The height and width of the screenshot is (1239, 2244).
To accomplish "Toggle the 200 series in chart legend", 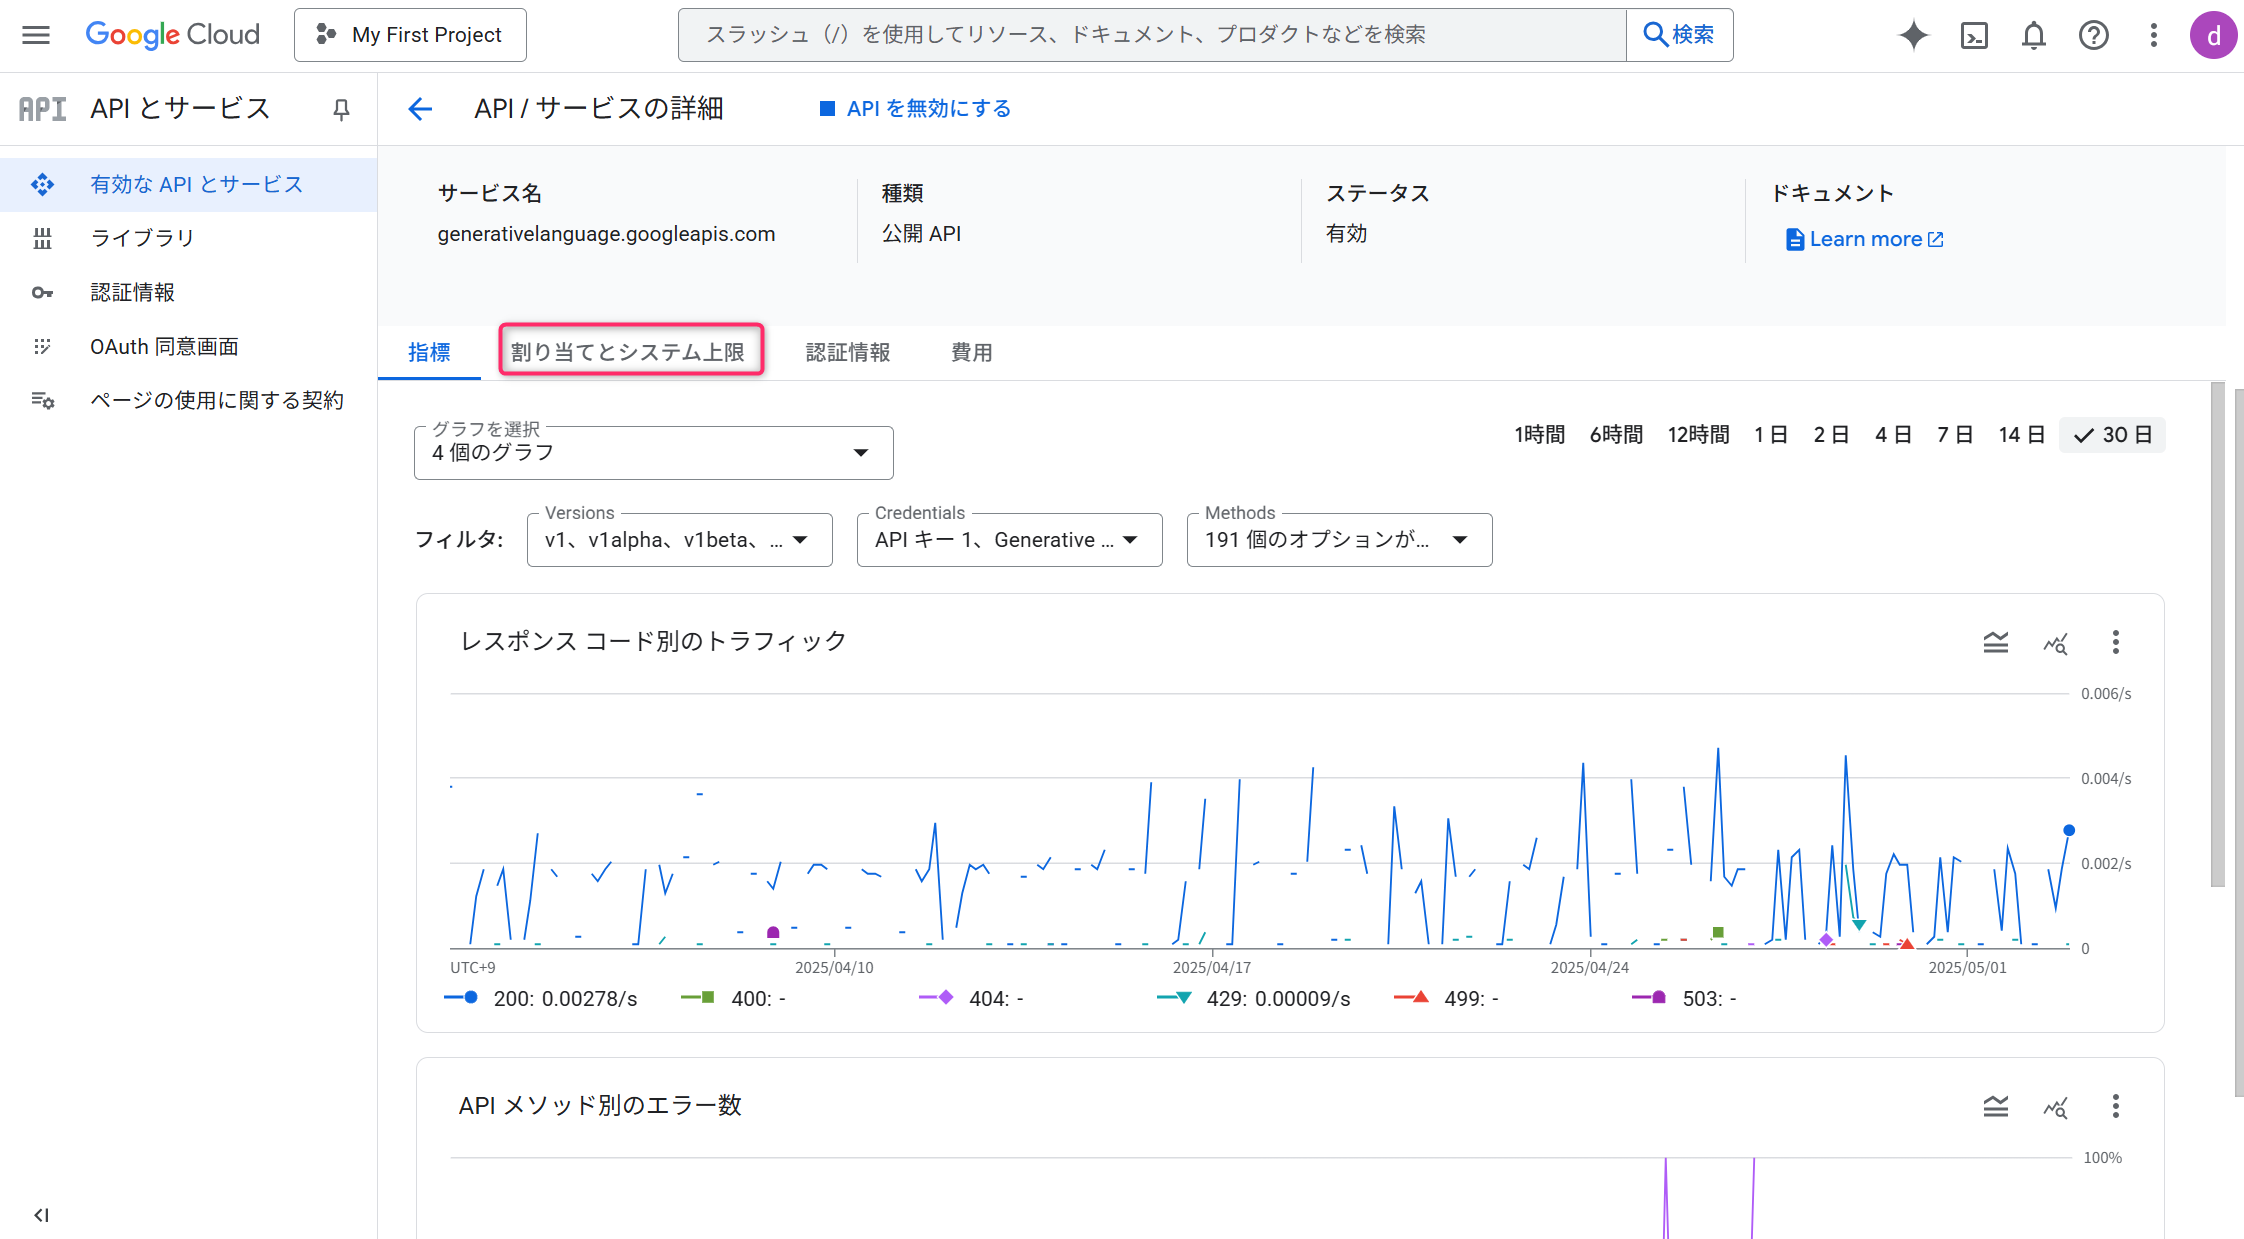I will coord(541,999).
